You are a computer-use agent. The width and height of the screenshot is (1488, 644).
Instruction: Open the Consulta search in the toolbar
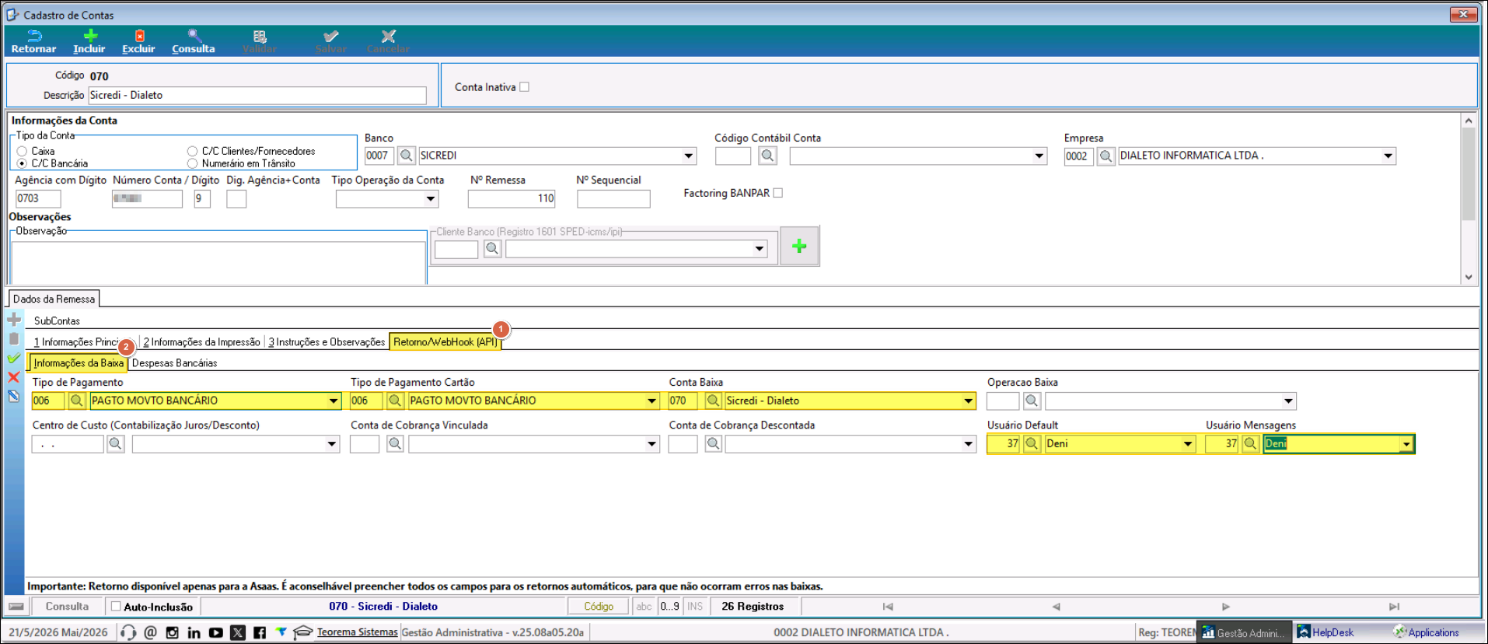pos(193,41)
